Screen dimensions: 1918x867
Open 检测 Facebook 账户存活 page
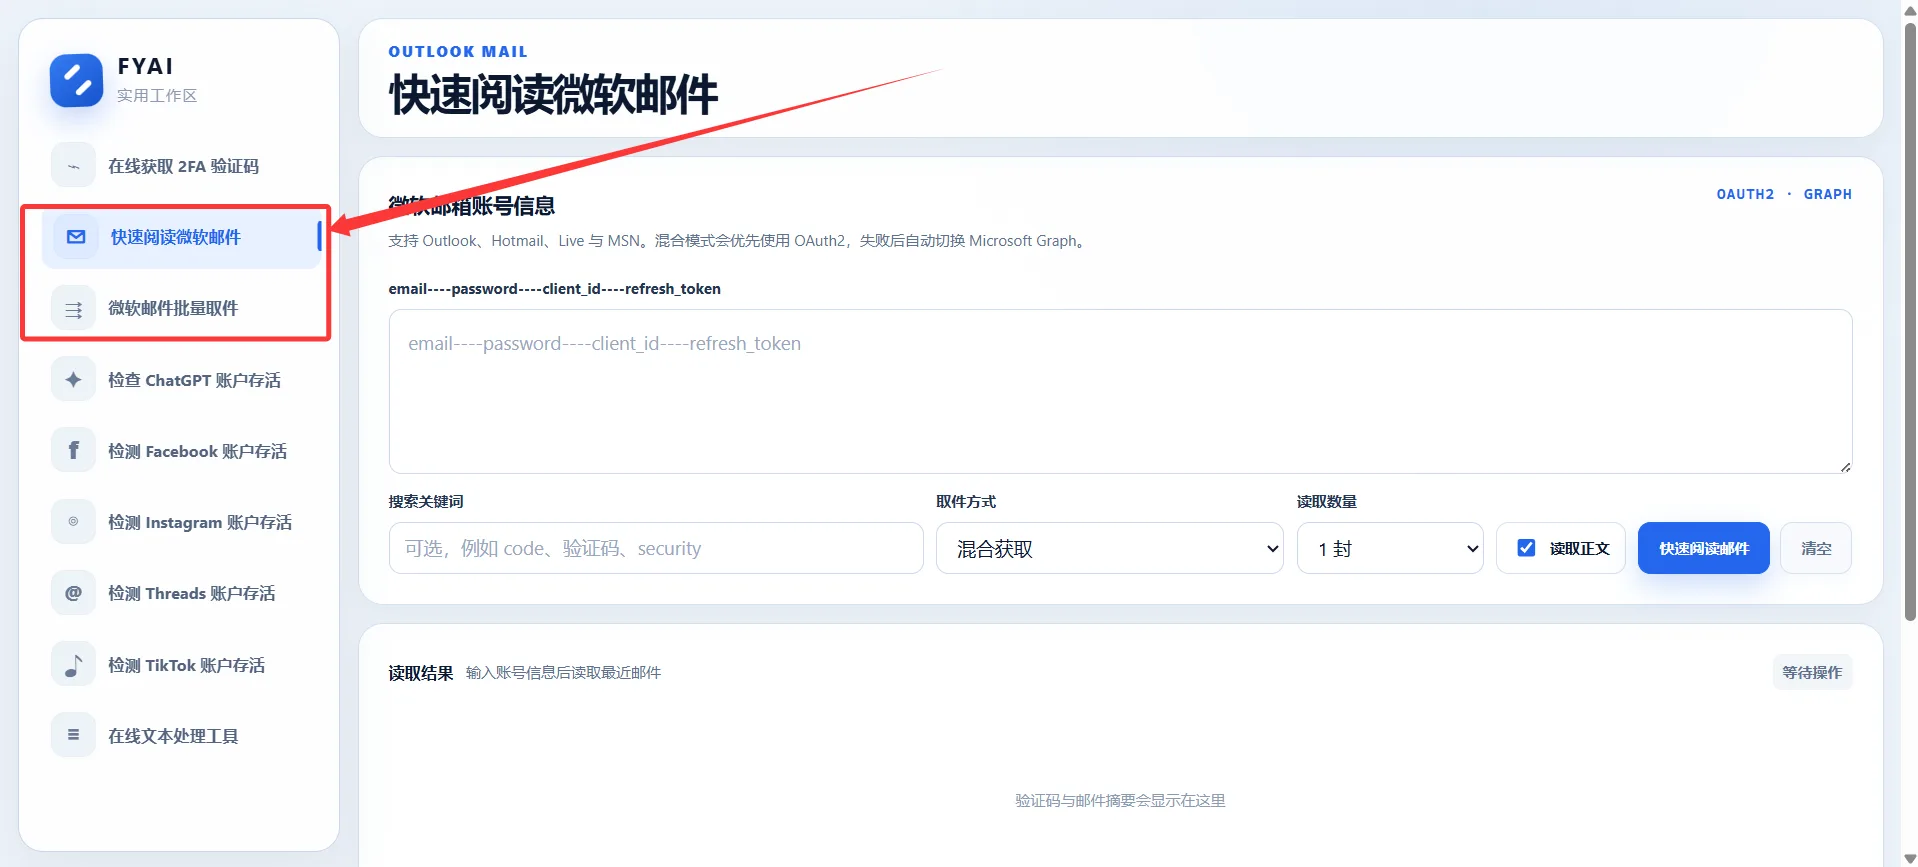click(x=181, y=451)
